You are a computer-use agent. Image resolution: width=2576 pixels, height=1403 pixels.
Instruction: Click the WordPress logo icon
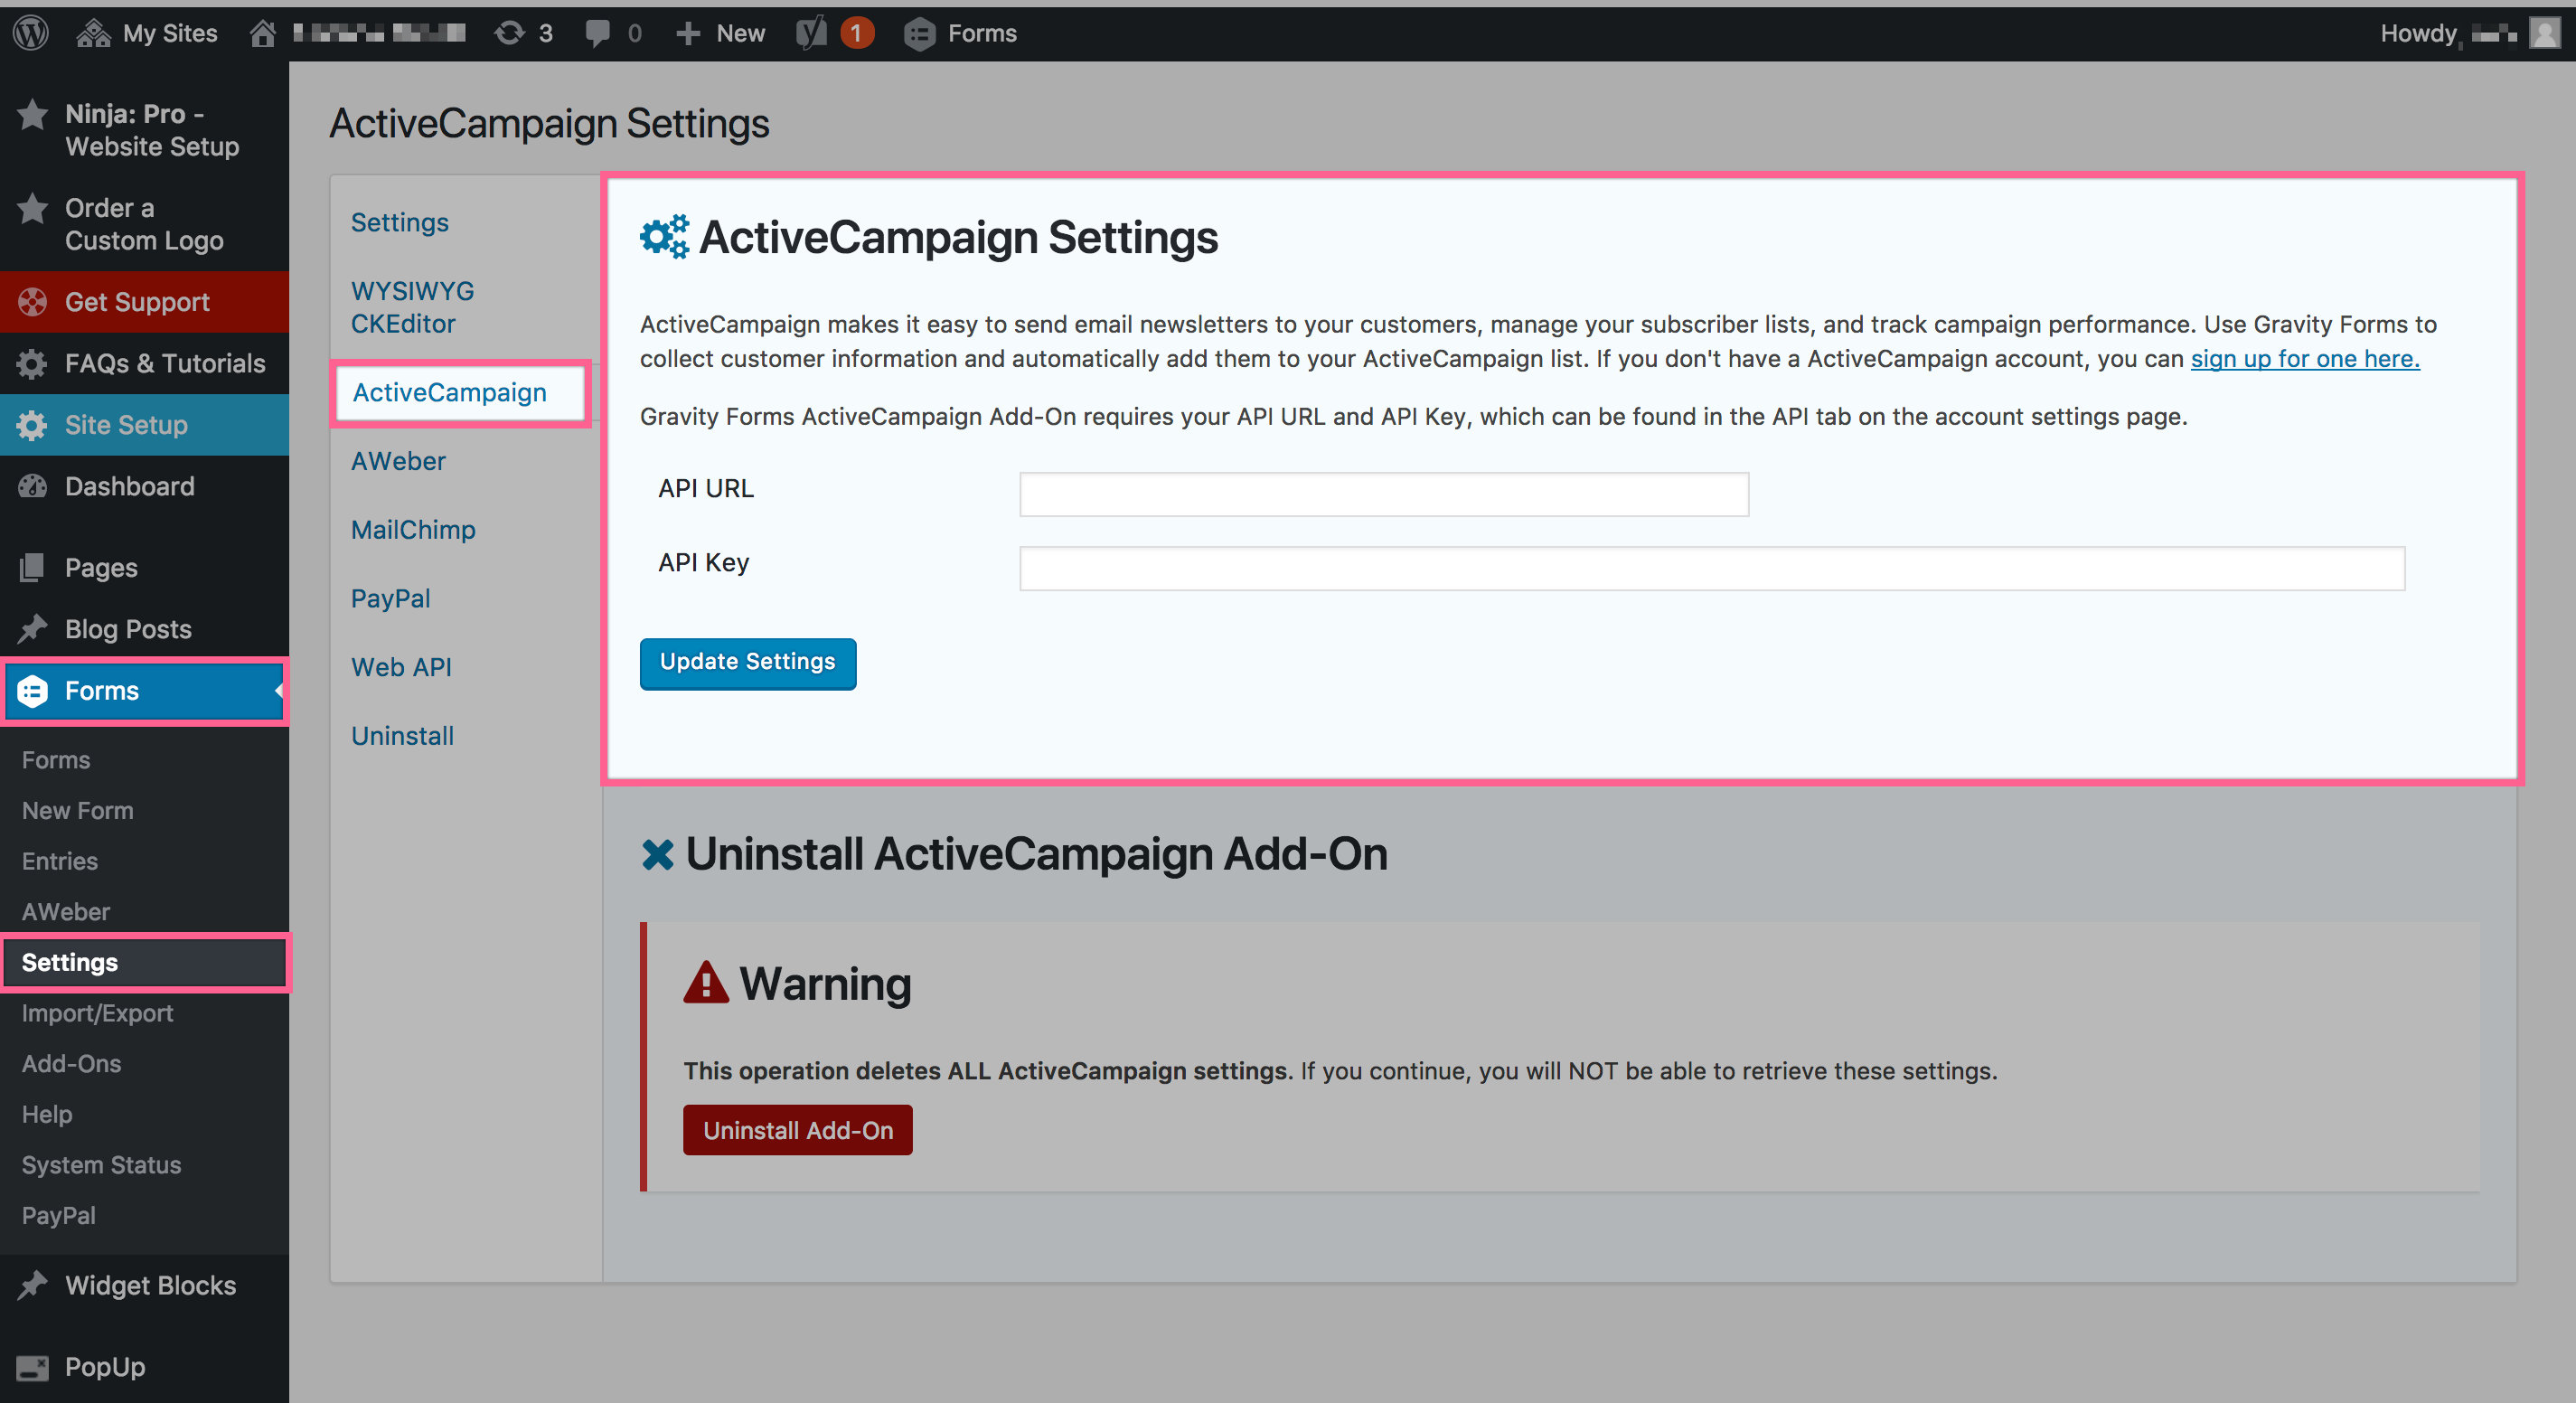click(x=31, y=33)
